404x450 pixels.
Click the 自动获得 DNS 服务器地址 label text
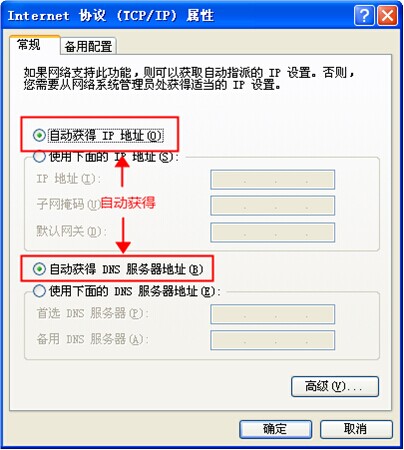click(x=126, y=269)
